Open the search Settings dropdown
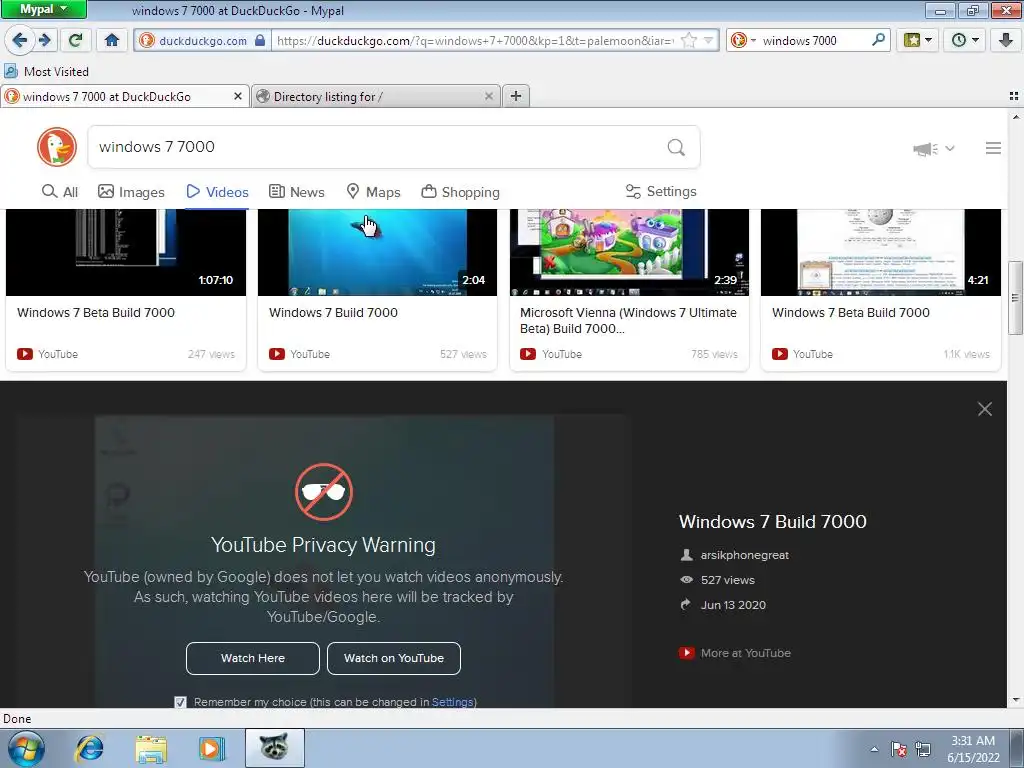 click(x=661, y=191)
